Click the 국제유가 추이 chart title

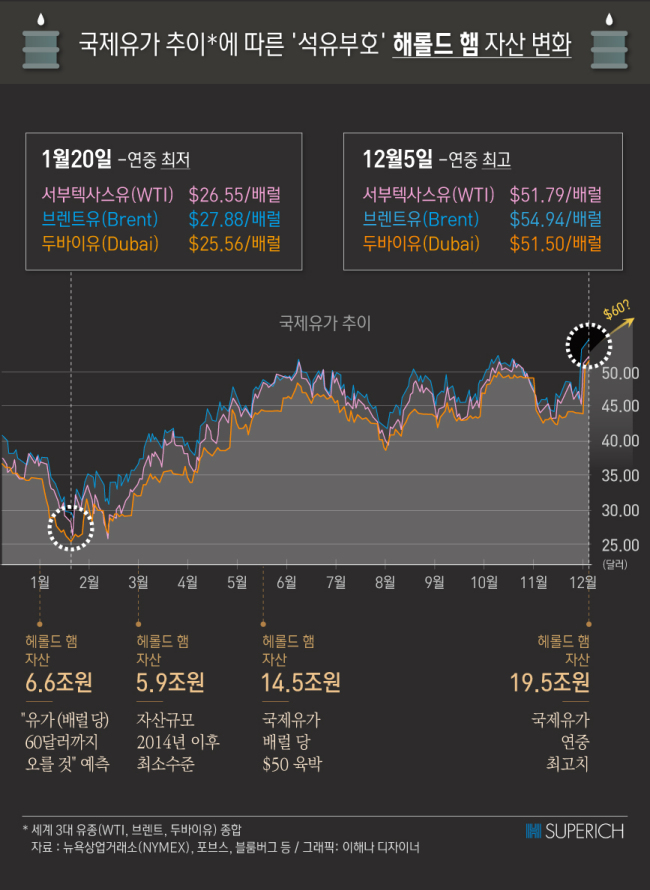click(x=325, y=323)
